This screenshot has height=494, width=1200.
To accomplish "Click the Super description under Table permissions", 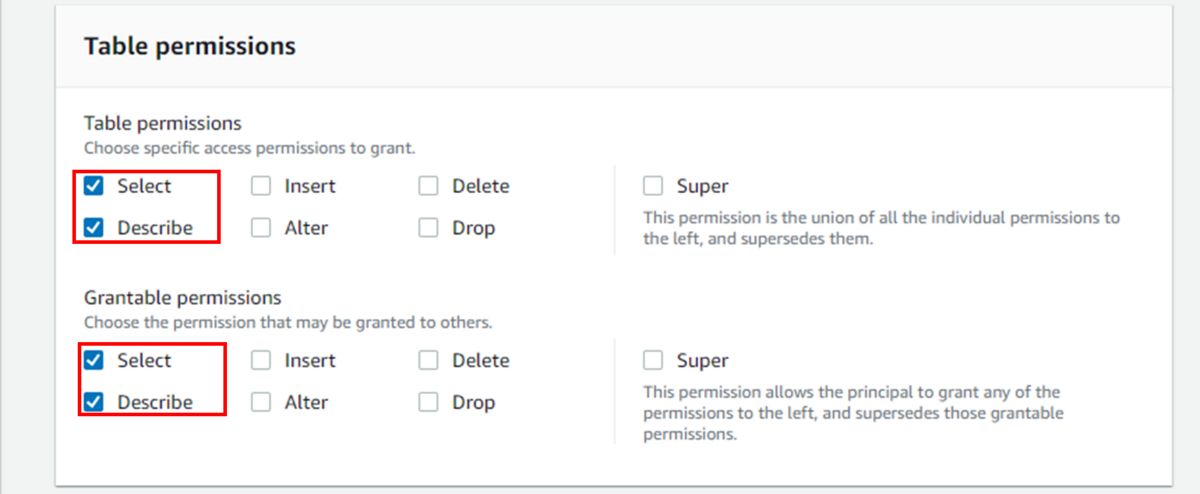I will click(x=880, y=228).
